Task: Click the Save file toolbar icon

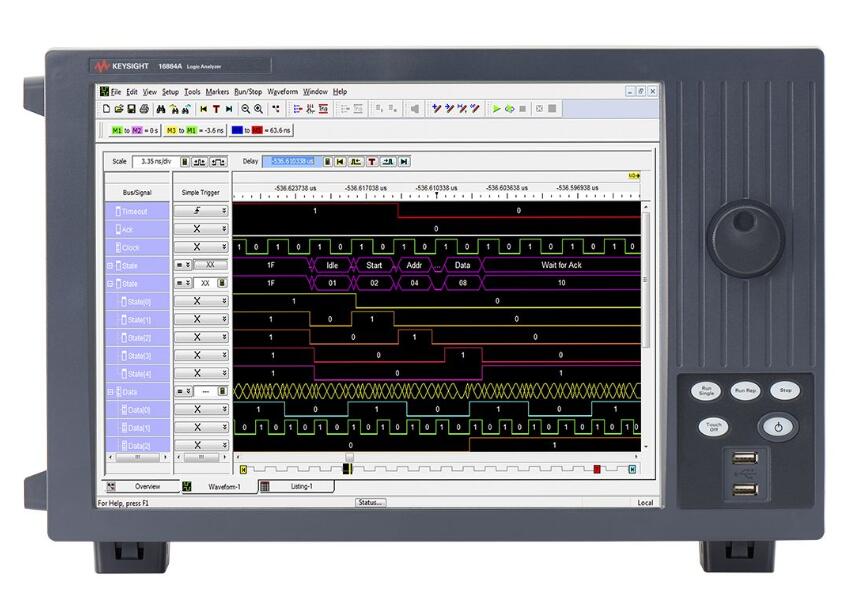Action: point(131,108)
